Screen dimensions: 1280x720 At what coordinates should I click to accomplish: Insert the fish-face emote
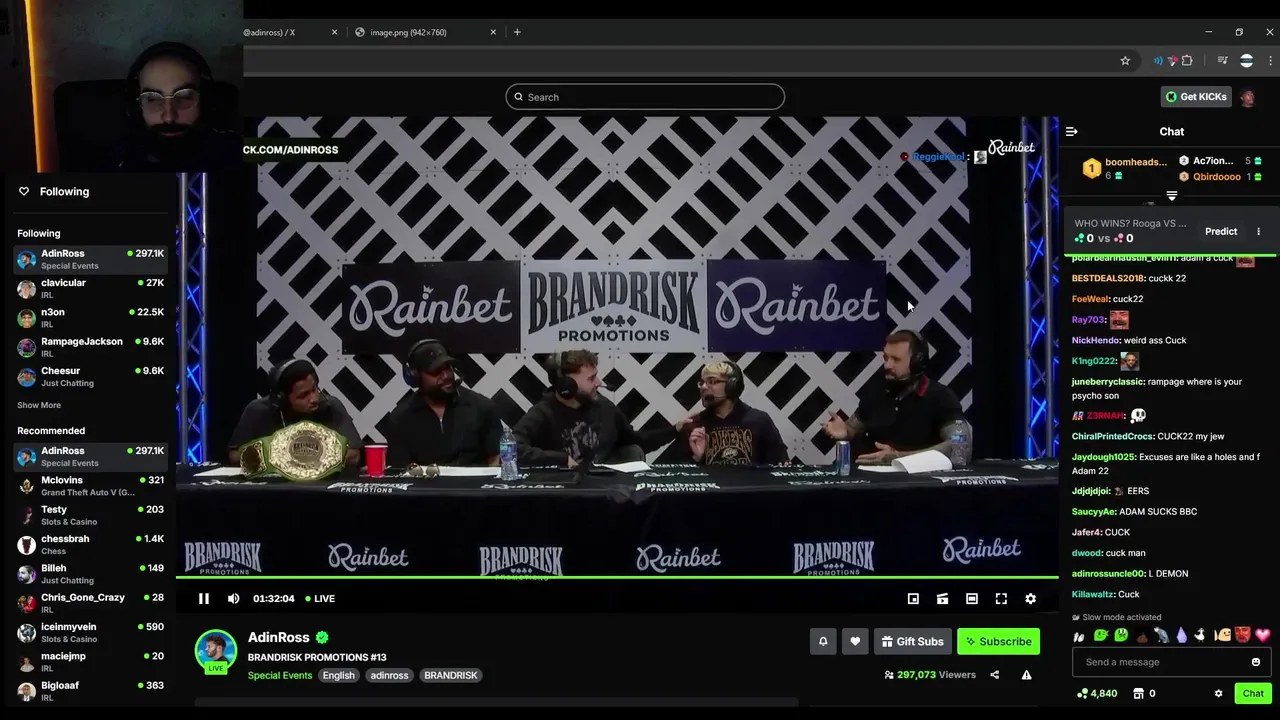pos(1222,635)
